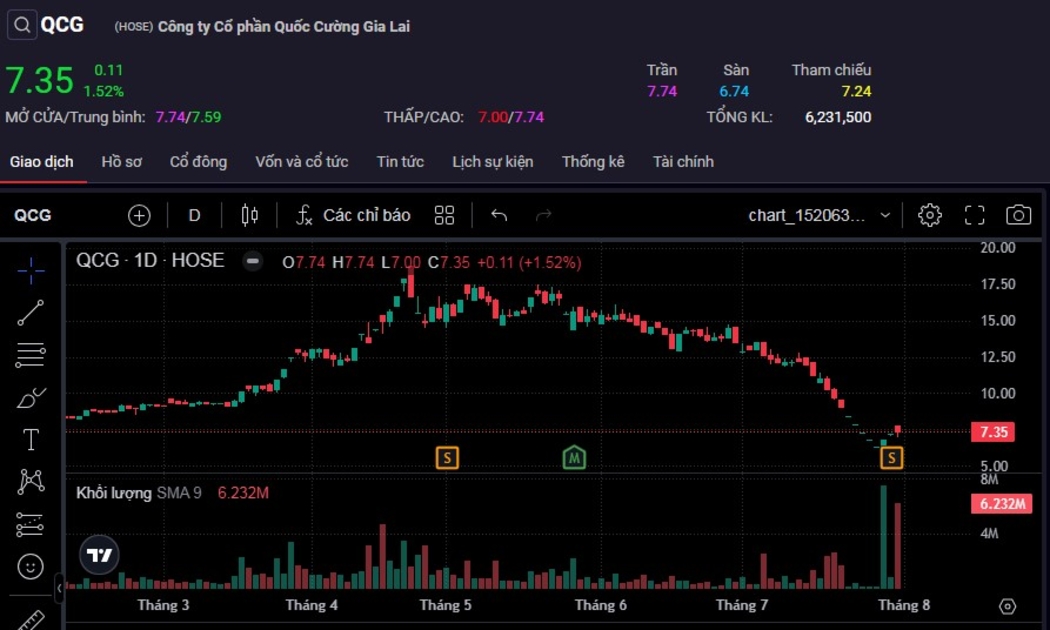This screenshot has width=1050, height=630.
Task: Open the emoji icons tool
Action: point(31,567)
